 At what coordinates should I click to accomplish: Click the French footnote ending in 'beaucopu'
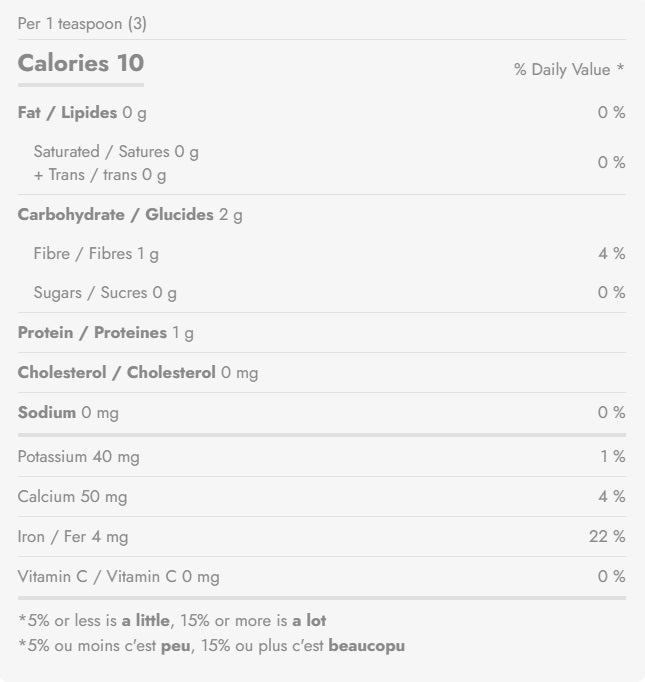(x=211, y=646)
